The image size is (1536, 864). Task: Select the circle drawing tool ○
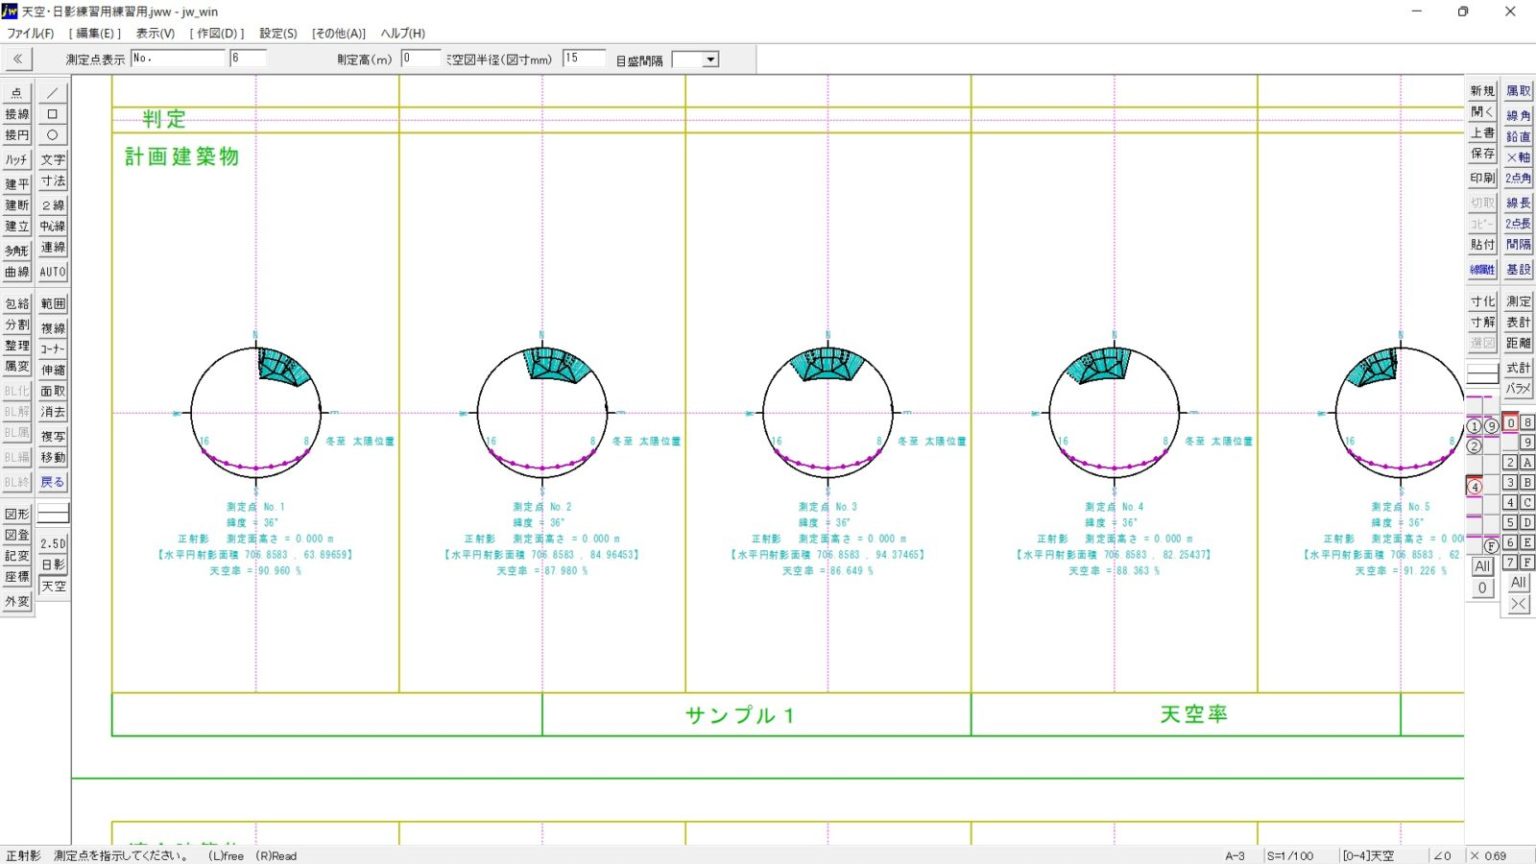click(x=50, y=135)
